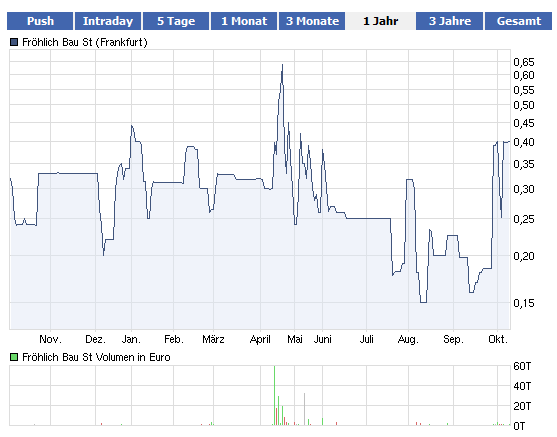This screenshot has width=557, height=437.
Task: Click the 'Juli' axis label
Action: (366, 339)
